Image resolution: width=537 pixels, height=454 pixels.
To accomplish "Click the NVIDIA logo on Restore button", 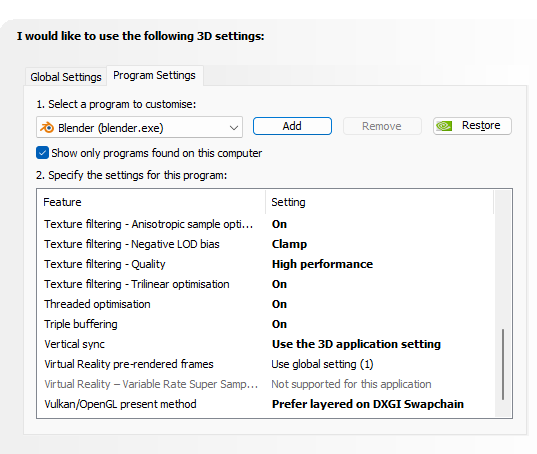I will (x=444, y=126).
